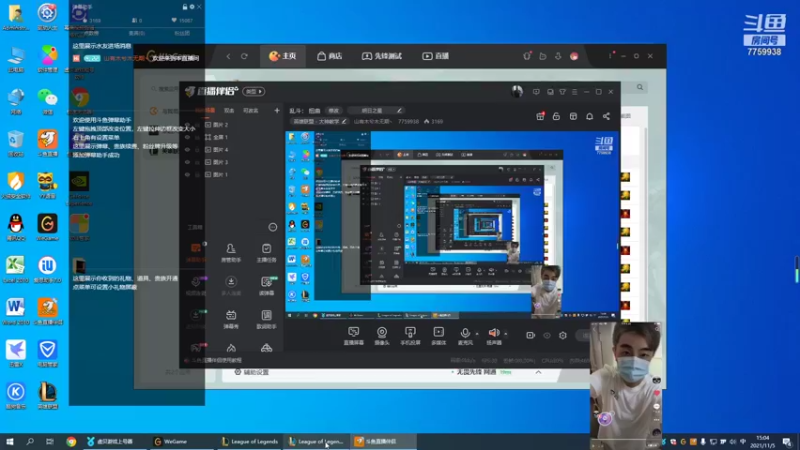
Task: Edit the 英雄联盟·大神教学 category field
Action: 319,121
